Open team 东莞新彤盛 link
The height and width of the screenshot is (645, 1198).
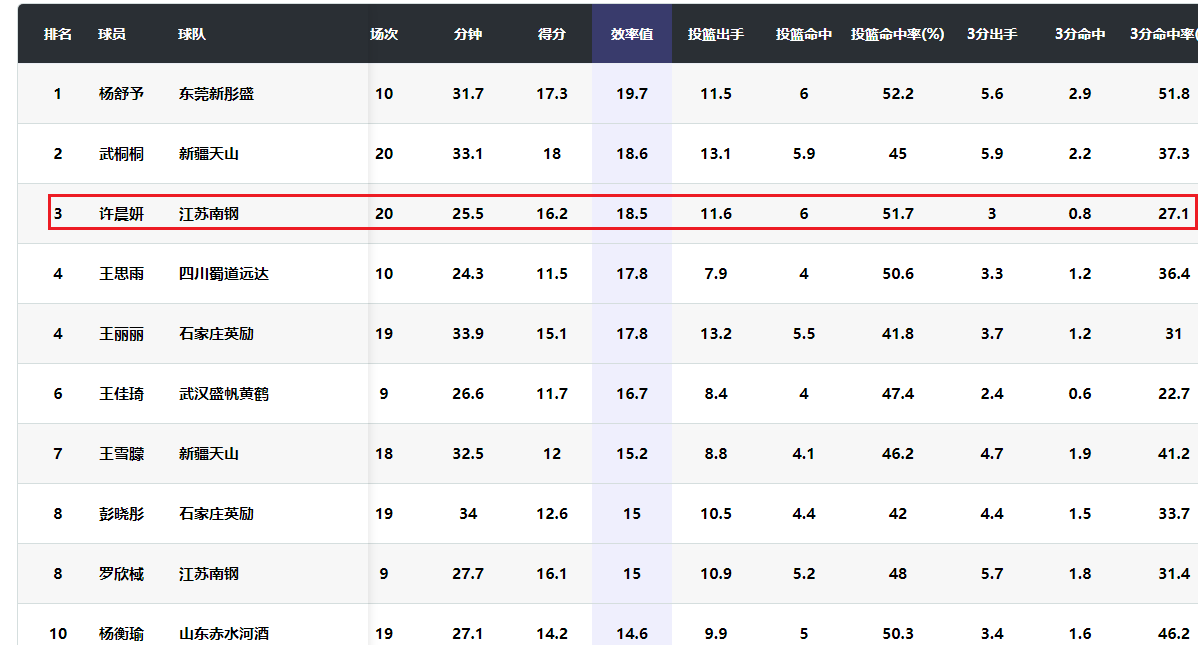click(x=216, y=94)
